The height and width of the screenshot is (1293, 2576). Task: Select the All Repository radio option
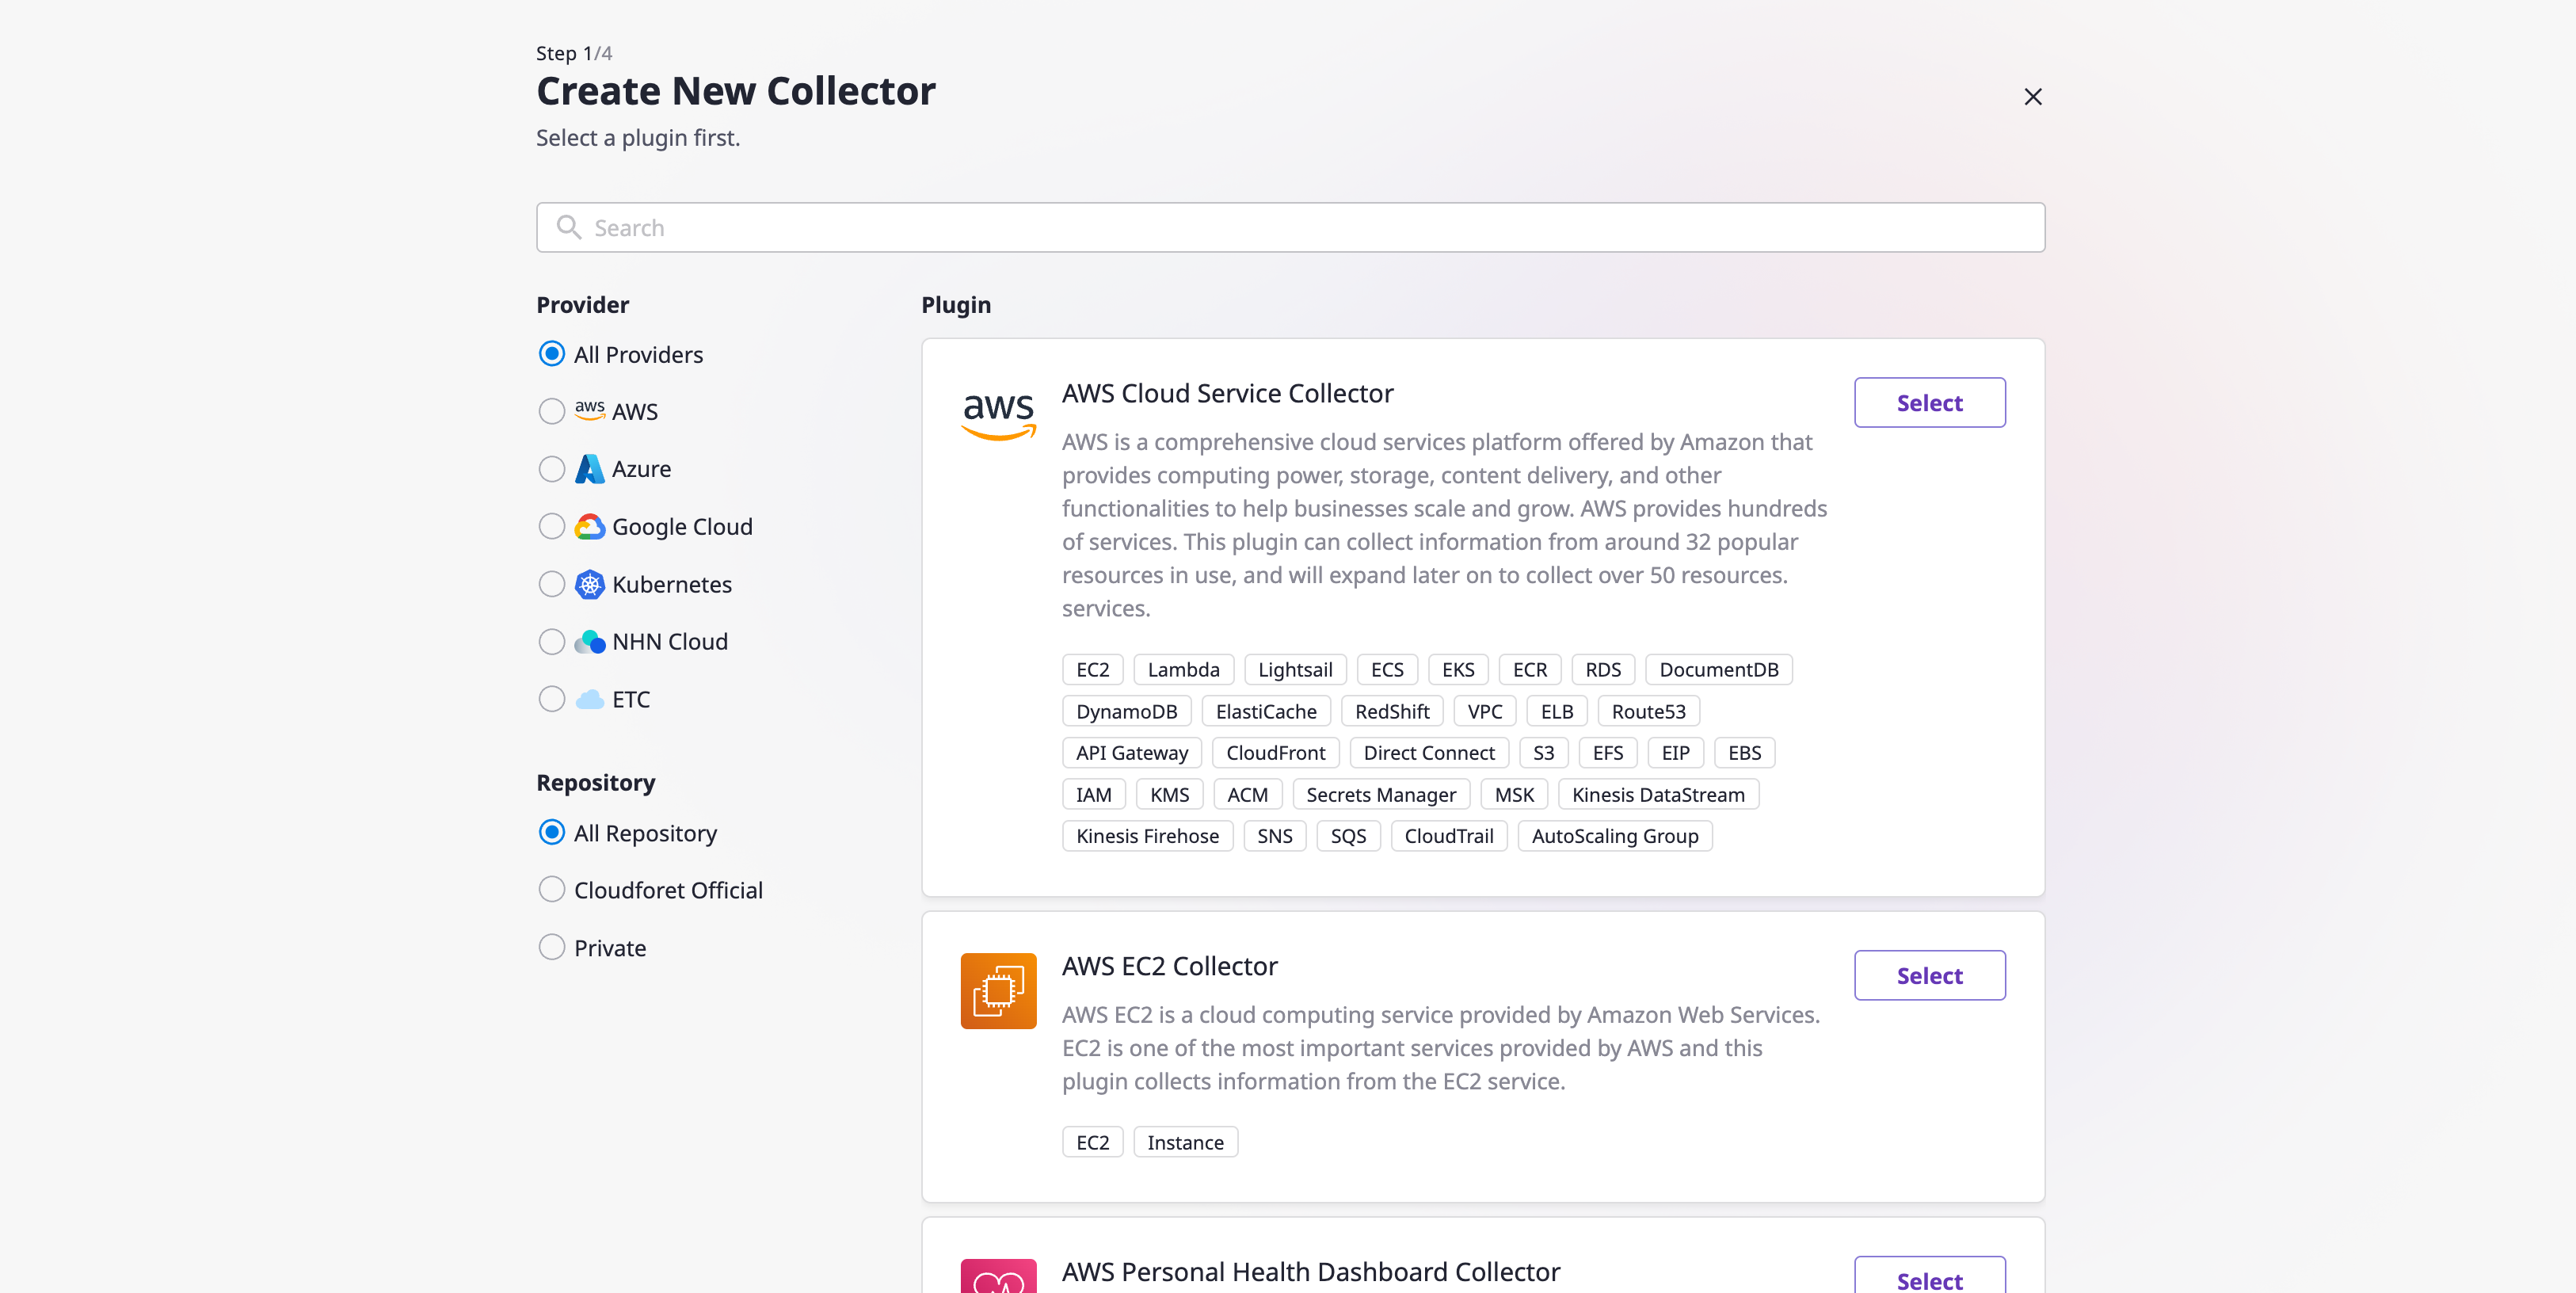(x=552, y=832)
